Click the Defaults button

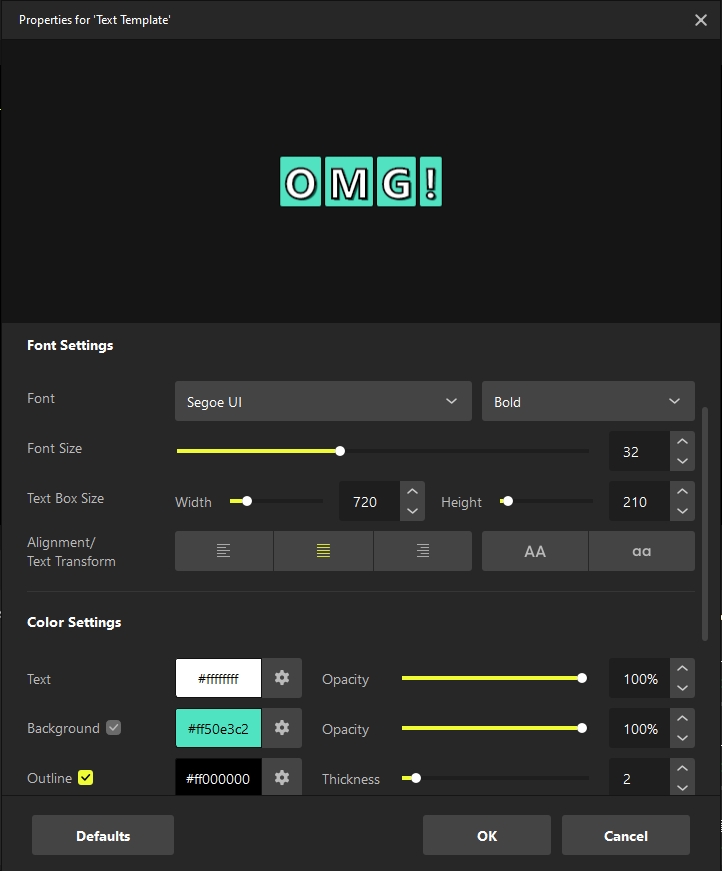click(x=103, y=835)
